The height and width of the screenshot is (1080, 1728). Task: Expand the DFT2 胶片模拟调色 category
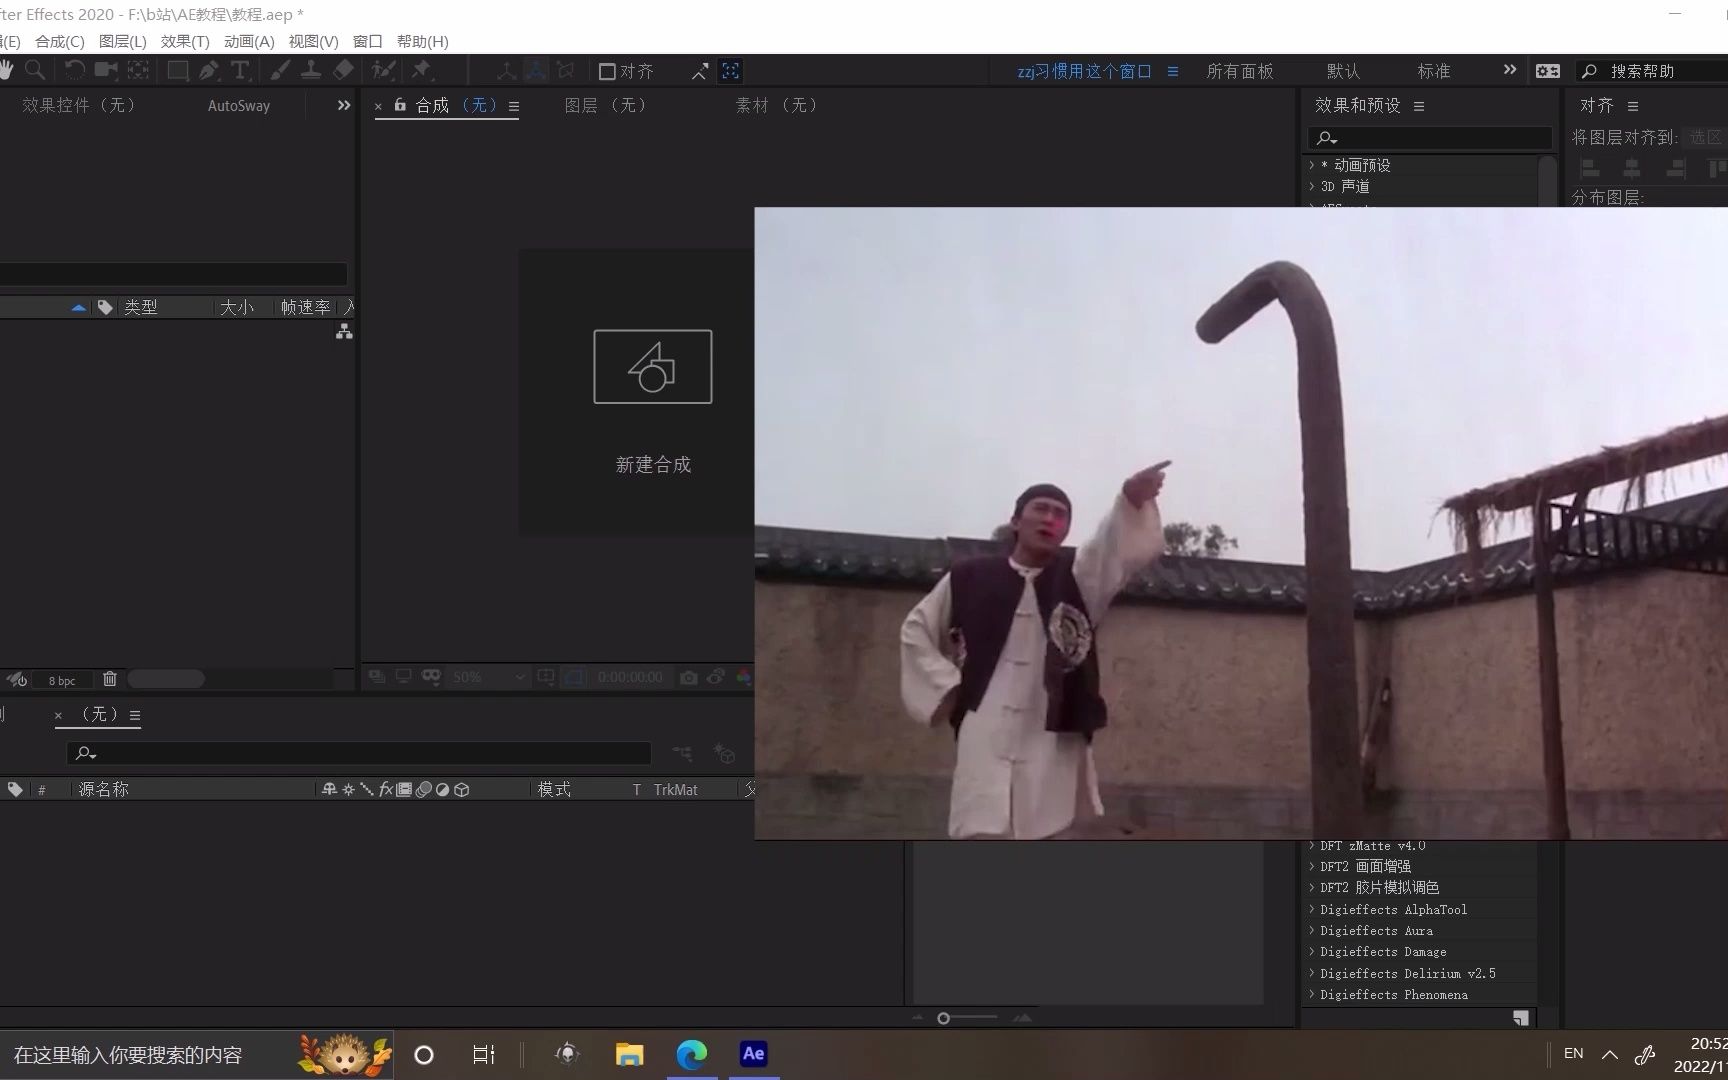click(x=1312, y=888)
